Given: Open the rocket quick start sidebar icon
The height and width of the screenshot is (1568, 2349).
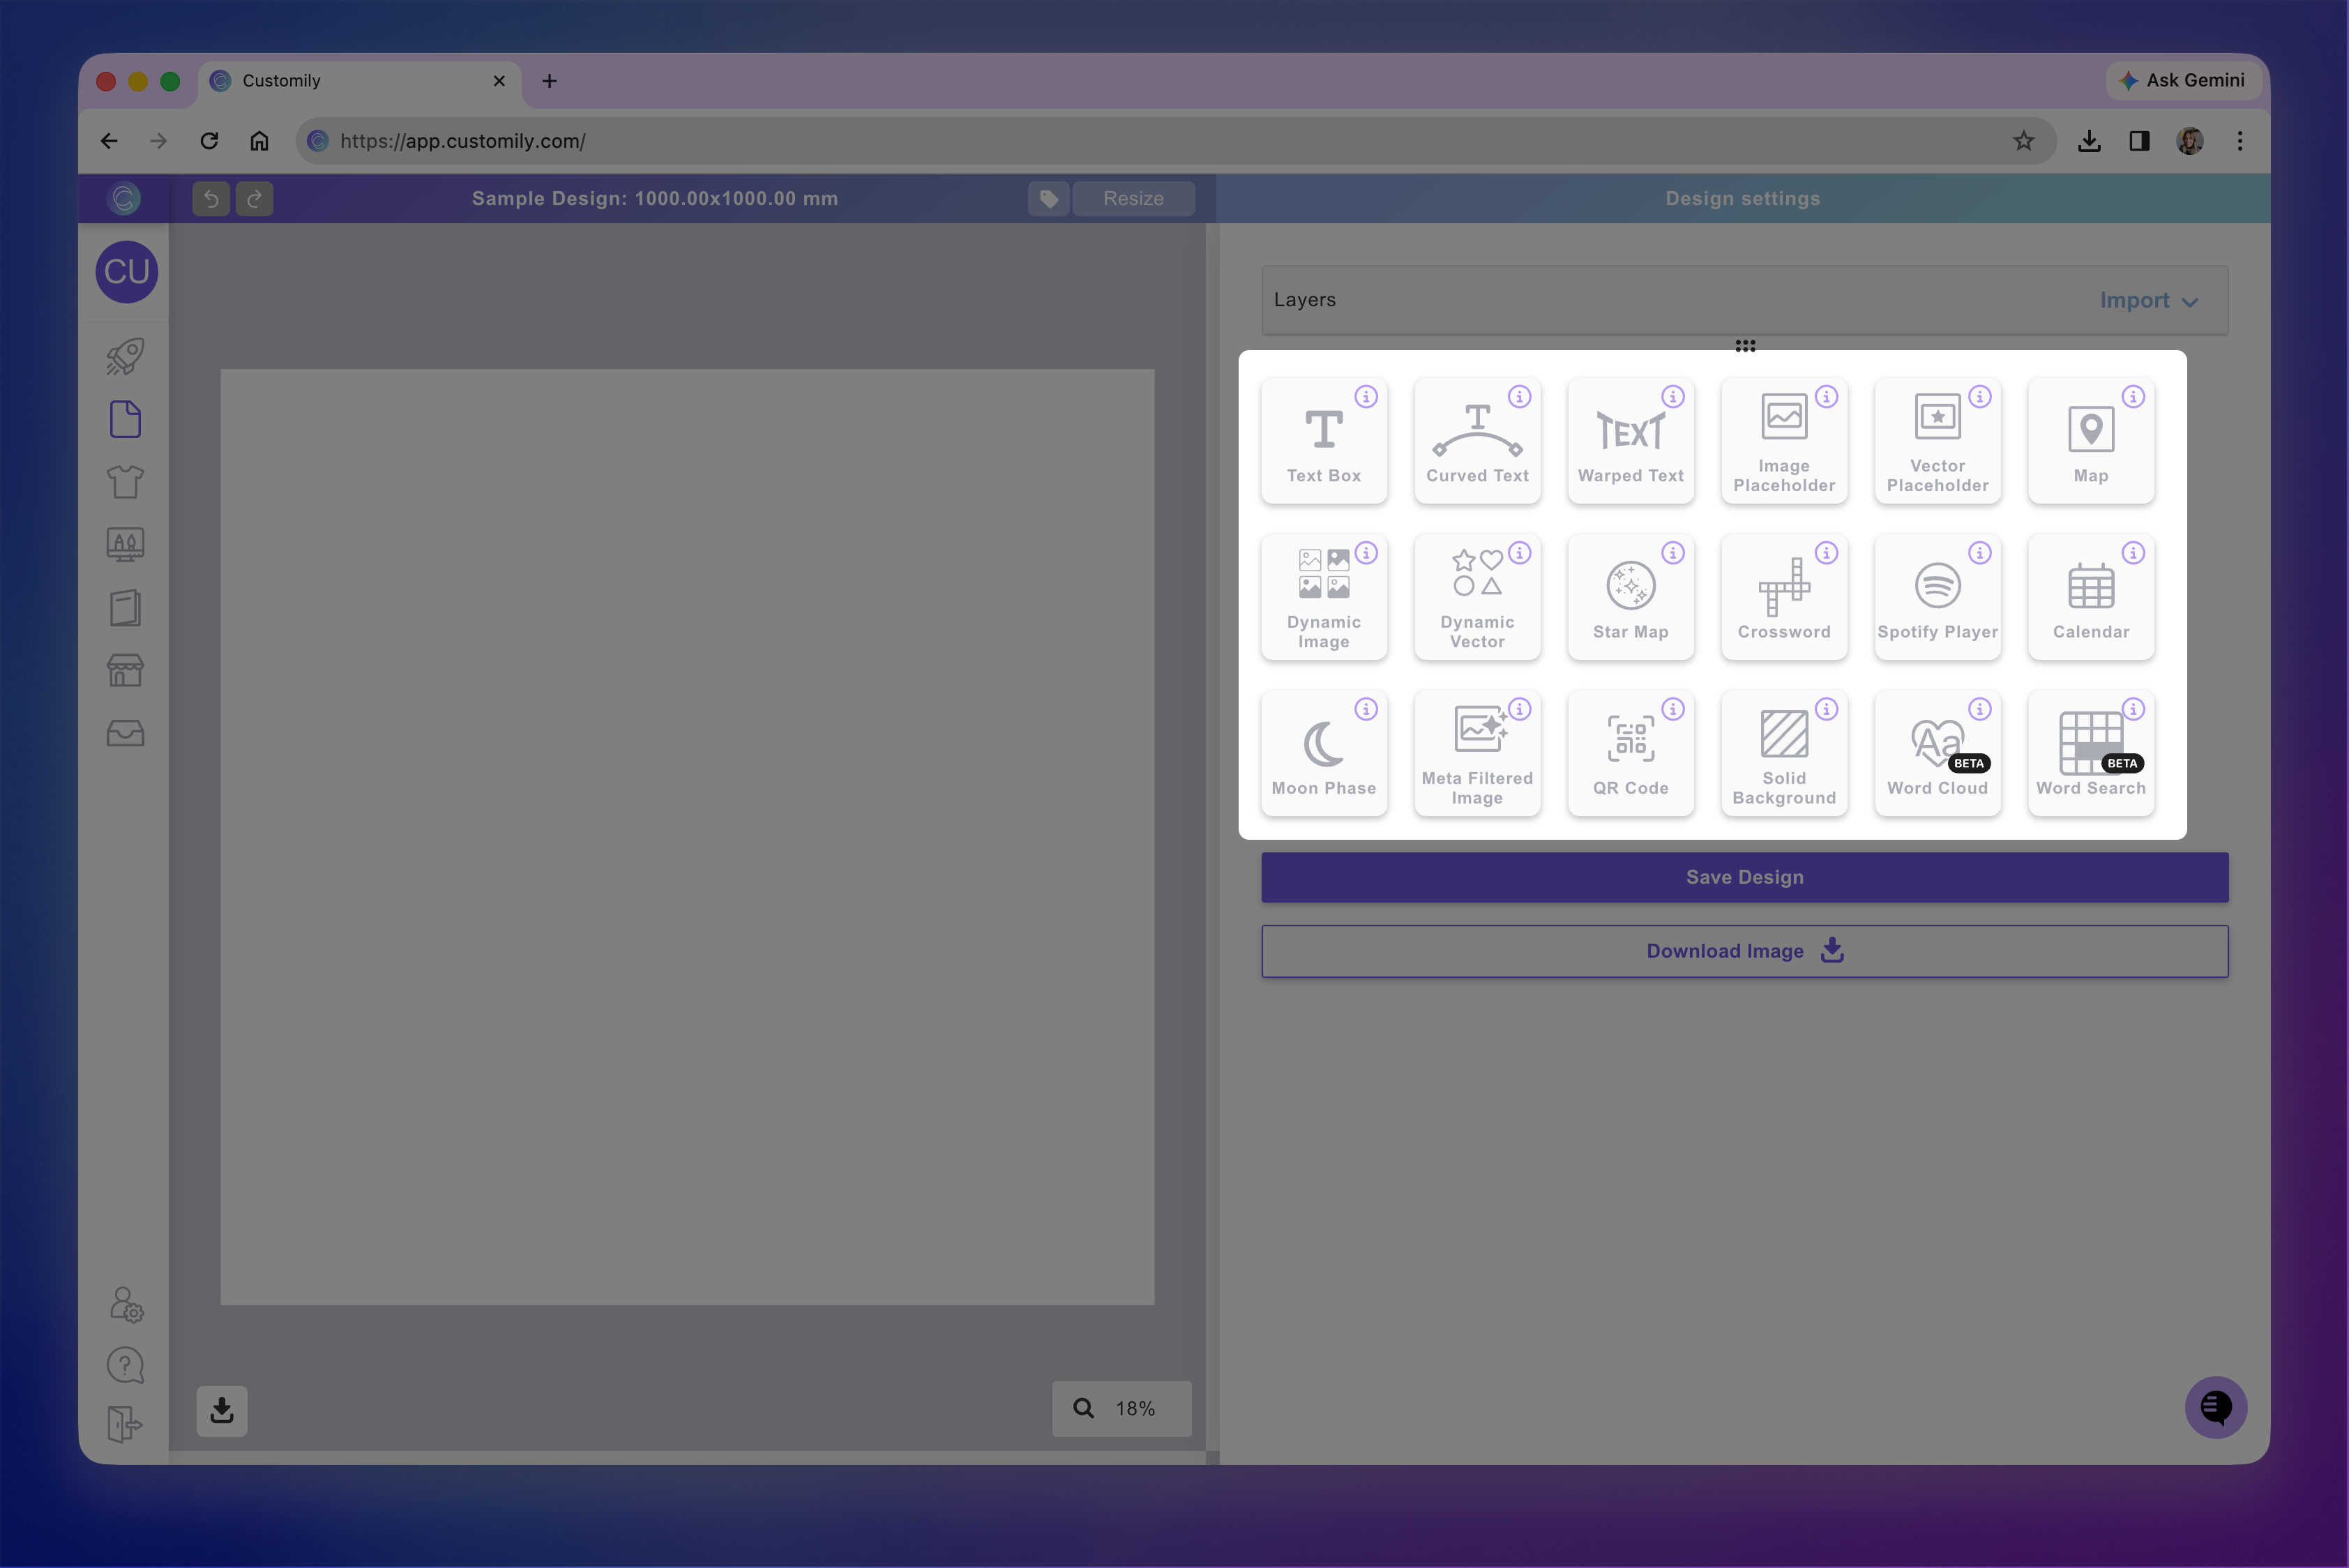Looking at the screenshot, I should tap(125, 357).
